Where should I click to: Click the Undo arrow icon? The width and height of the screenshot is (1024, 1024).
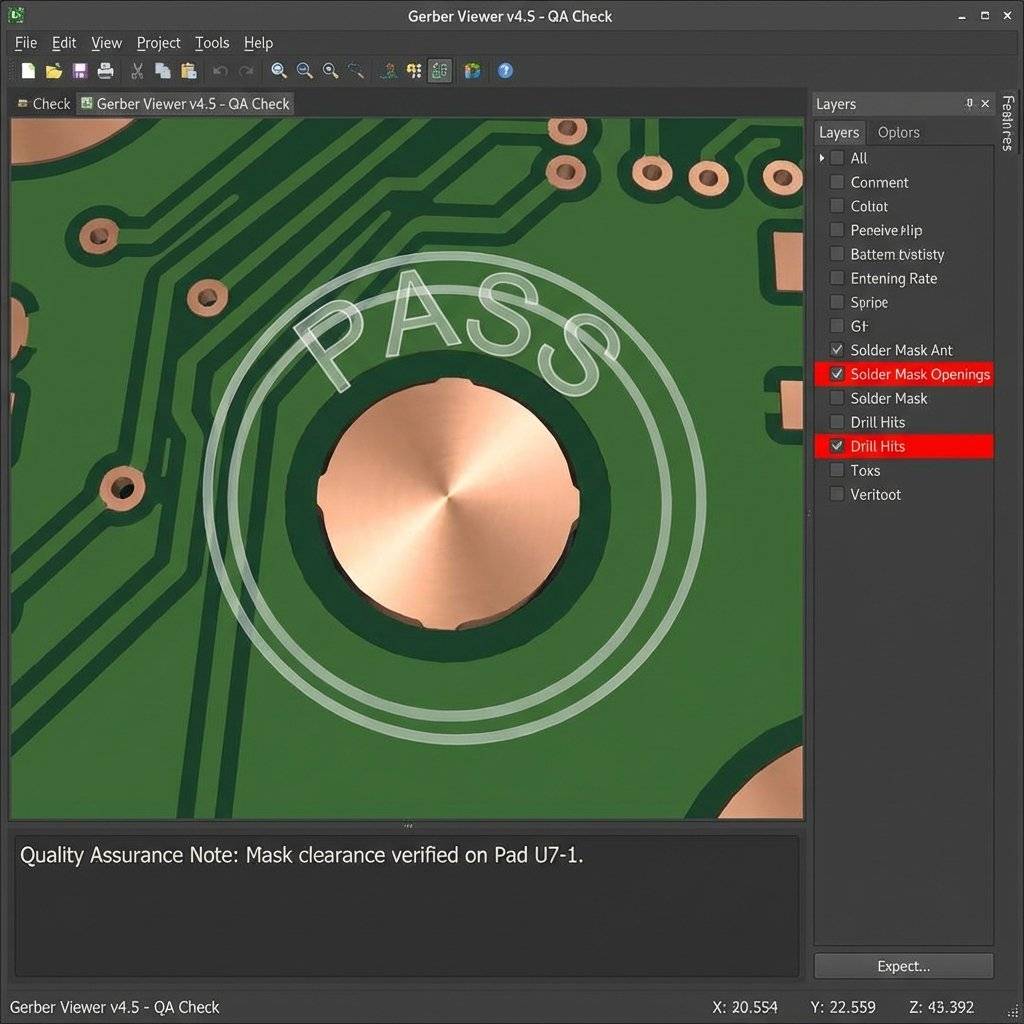[220, 71]
